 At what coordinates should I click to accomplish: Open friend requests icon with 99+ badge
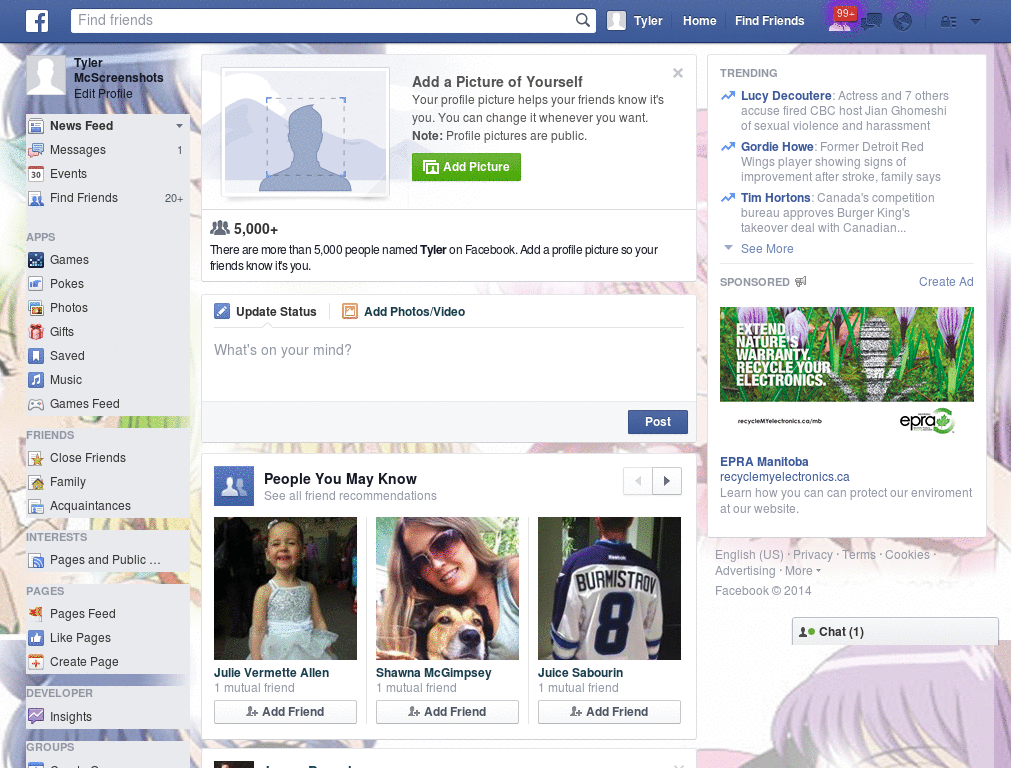tap(840, 20)
